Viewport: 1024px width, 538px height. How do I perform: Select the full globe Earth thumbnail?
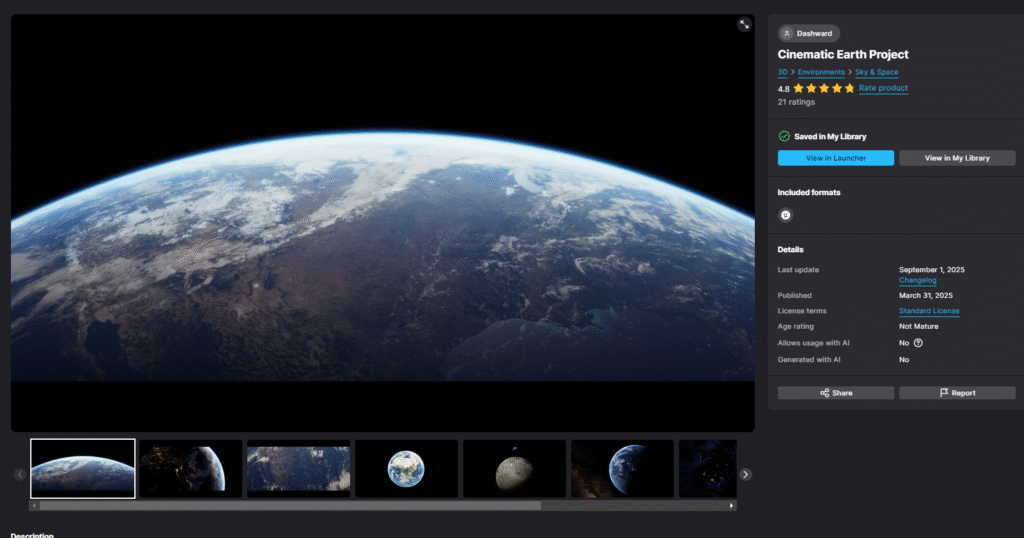point(406,469)
